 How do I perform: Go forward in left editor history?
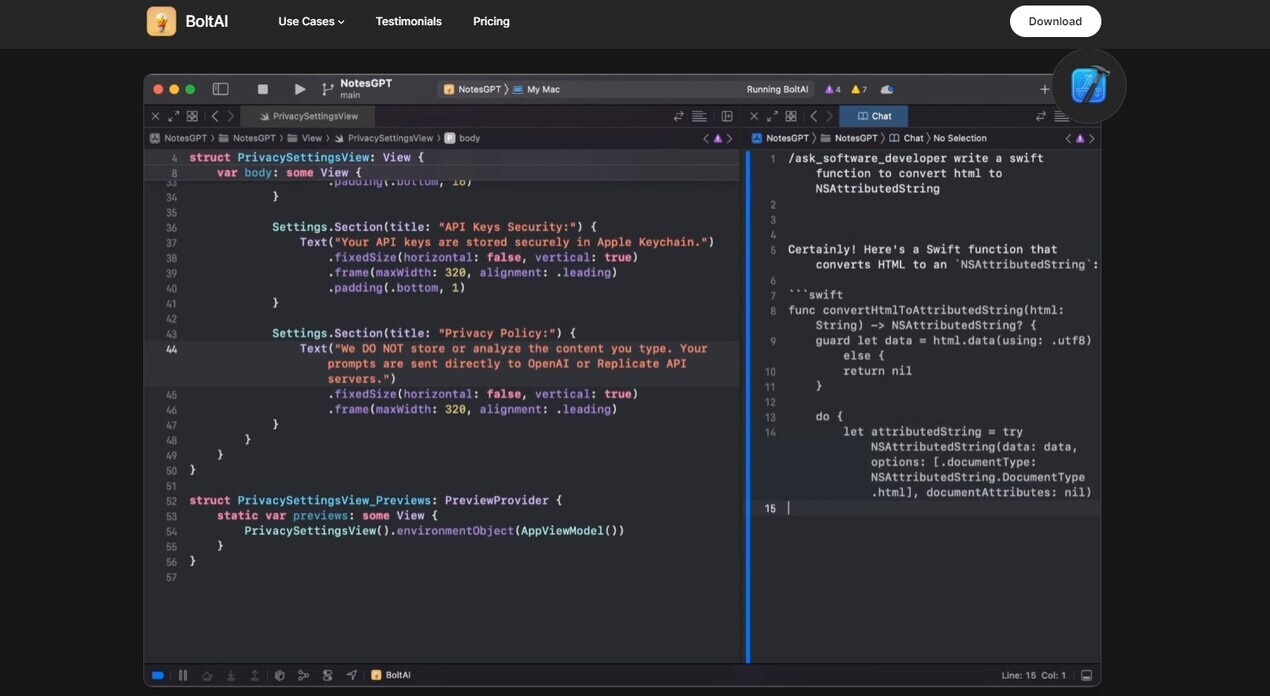[230, 116]
